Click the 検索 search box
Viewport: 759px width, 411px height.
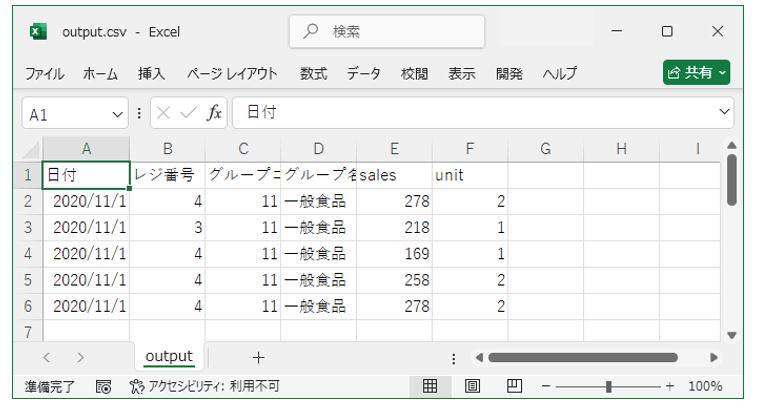[x=387, y=31]
